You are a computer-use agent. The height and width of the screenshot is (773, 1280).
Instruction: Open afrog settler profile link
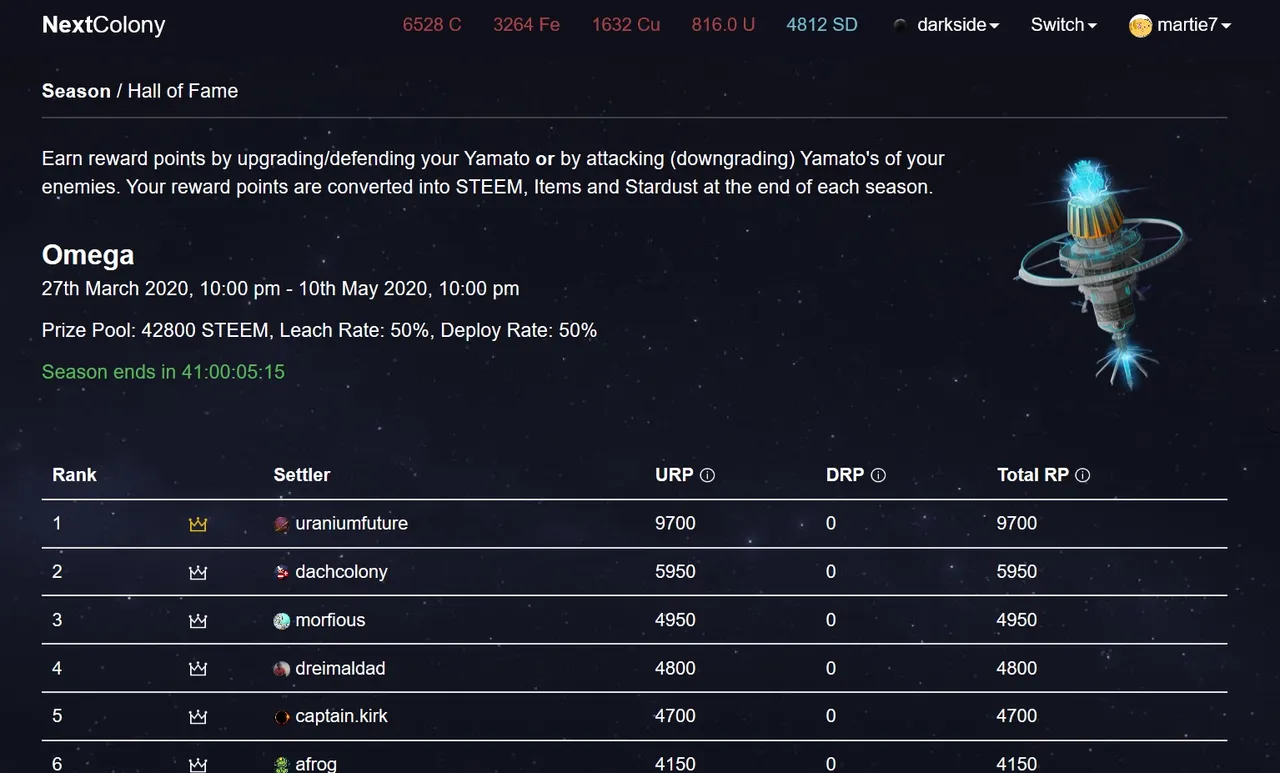316,764
